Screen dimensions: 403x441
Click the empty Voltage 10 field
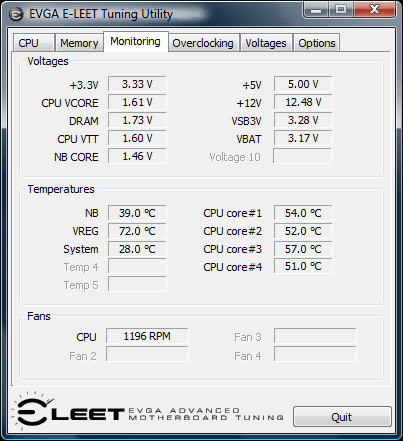302,156
